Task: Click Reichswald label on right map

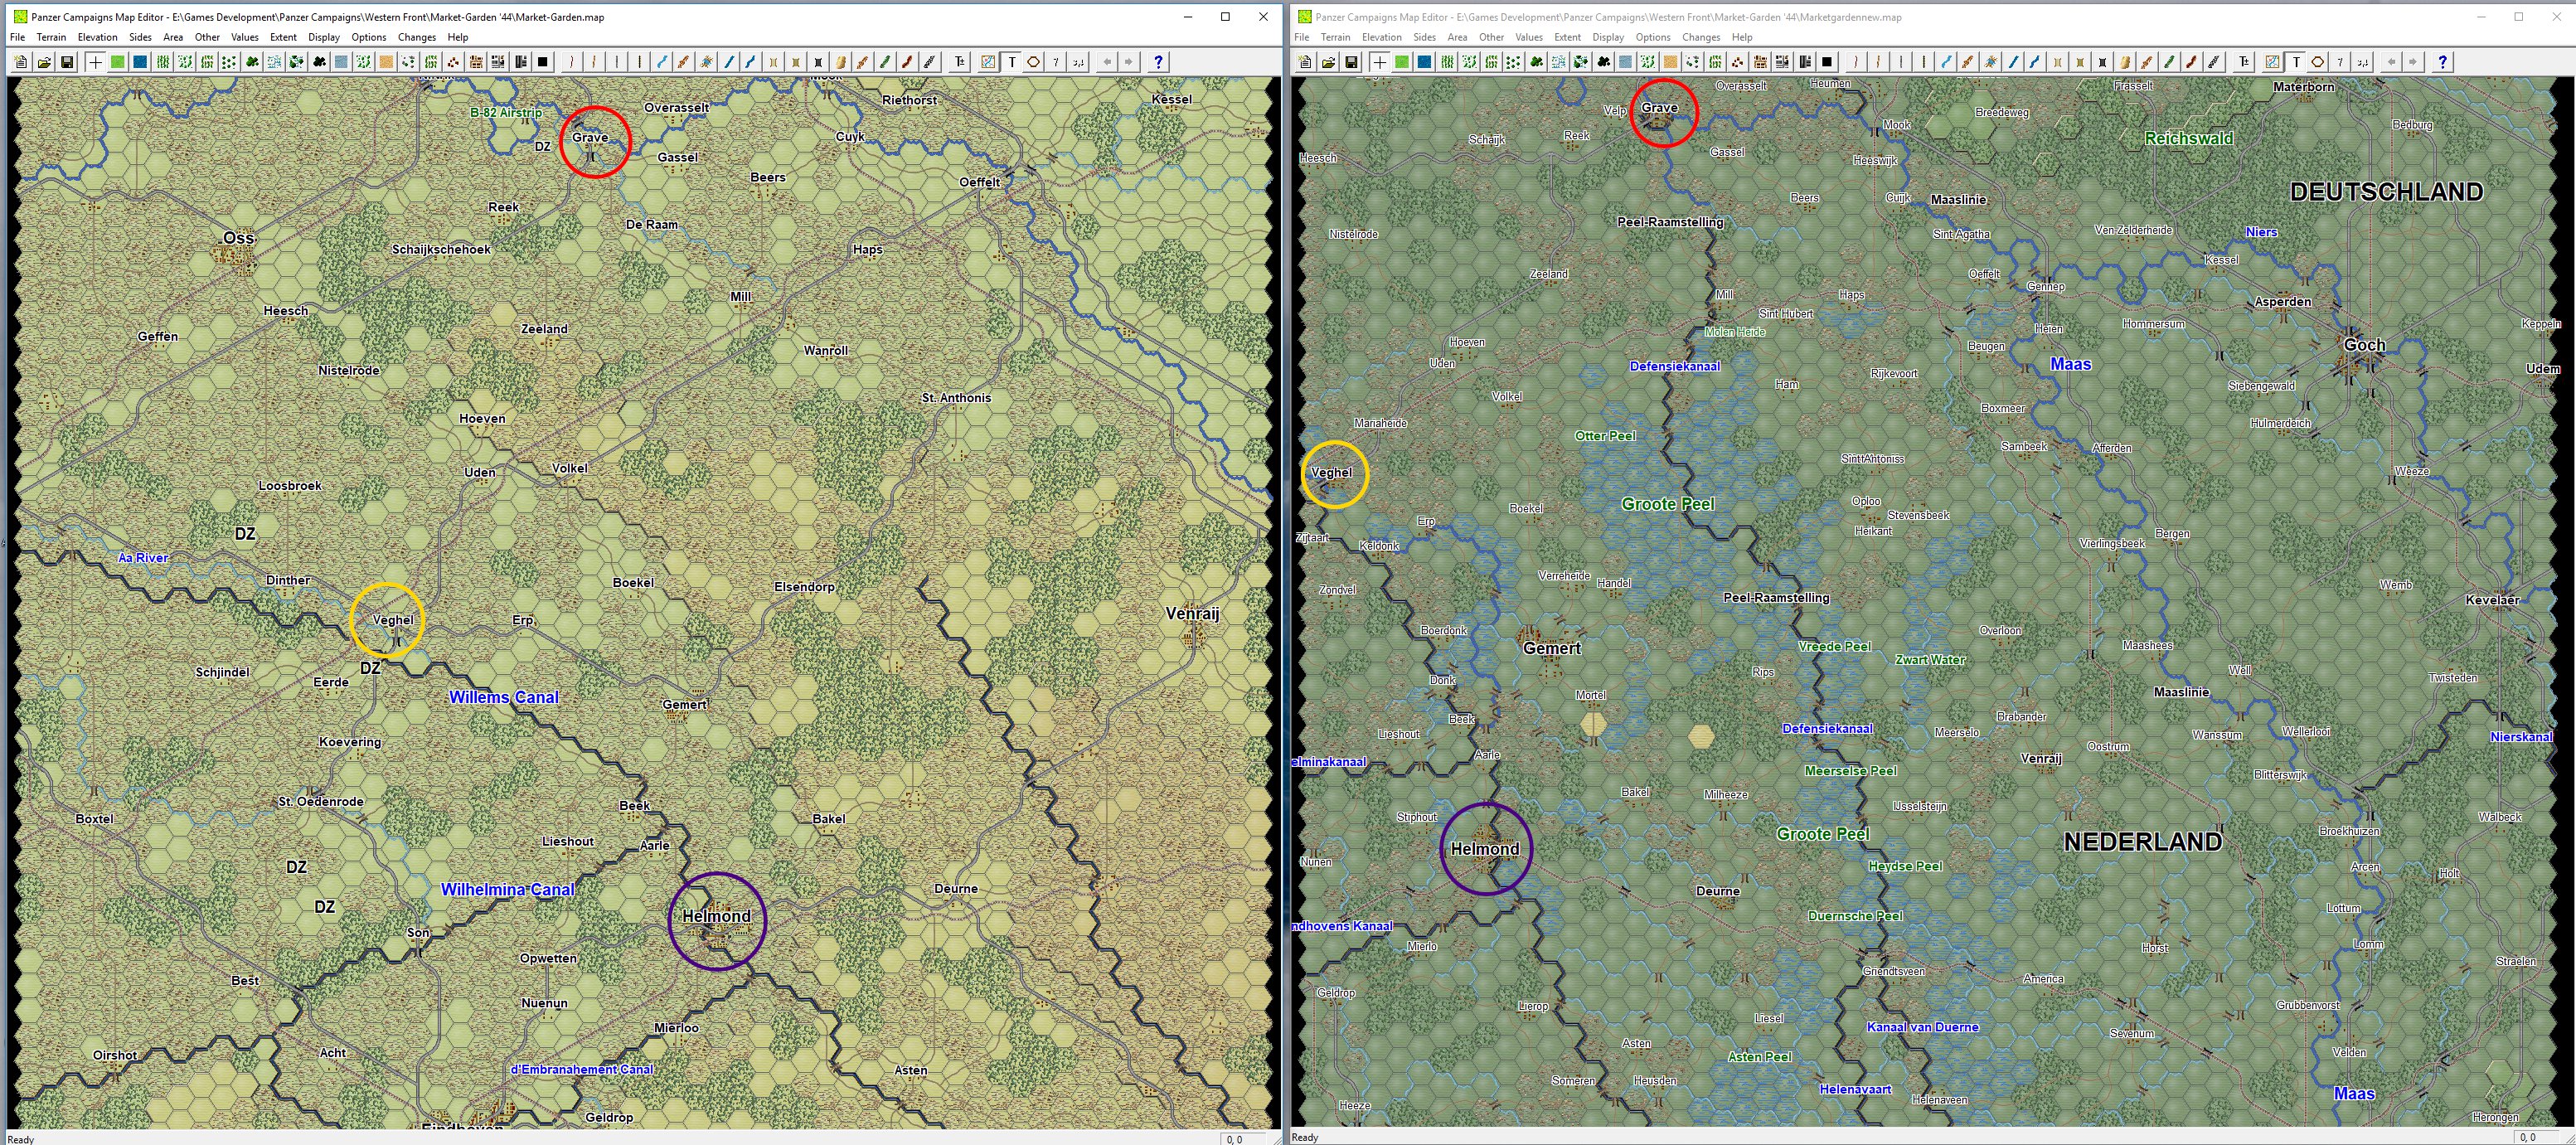Action: point(2189,138)
